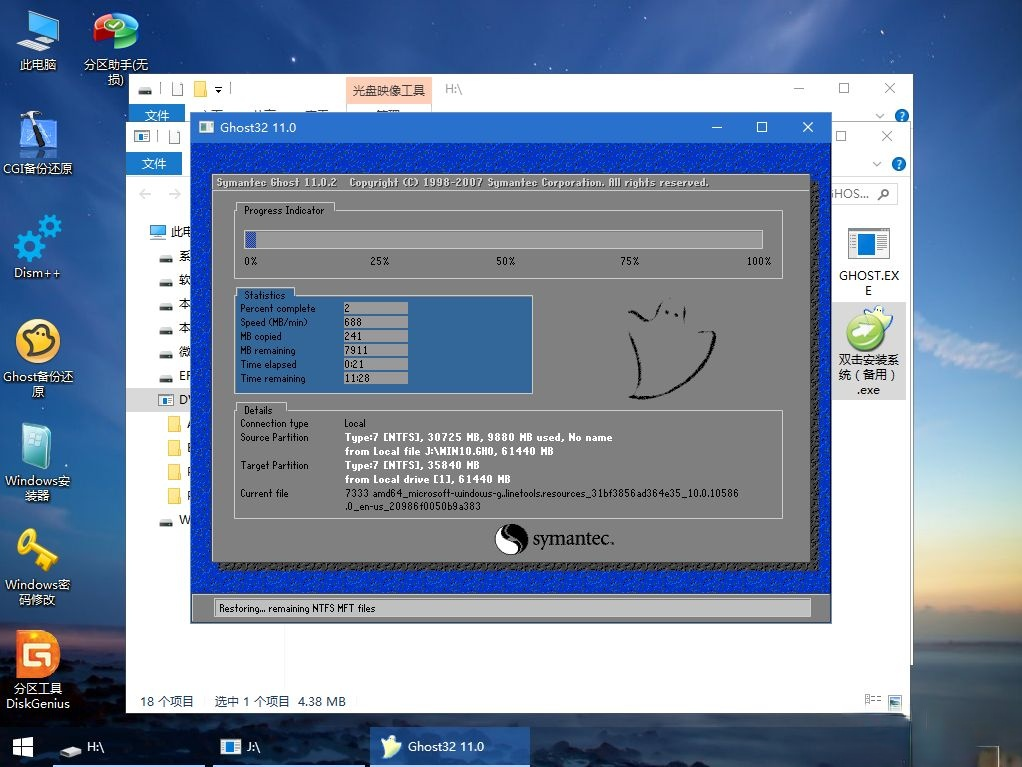This screenshot has height=767, width=1022.
Task: Select 此电脑 in navigation tree
Action: [x=169, y=232]
